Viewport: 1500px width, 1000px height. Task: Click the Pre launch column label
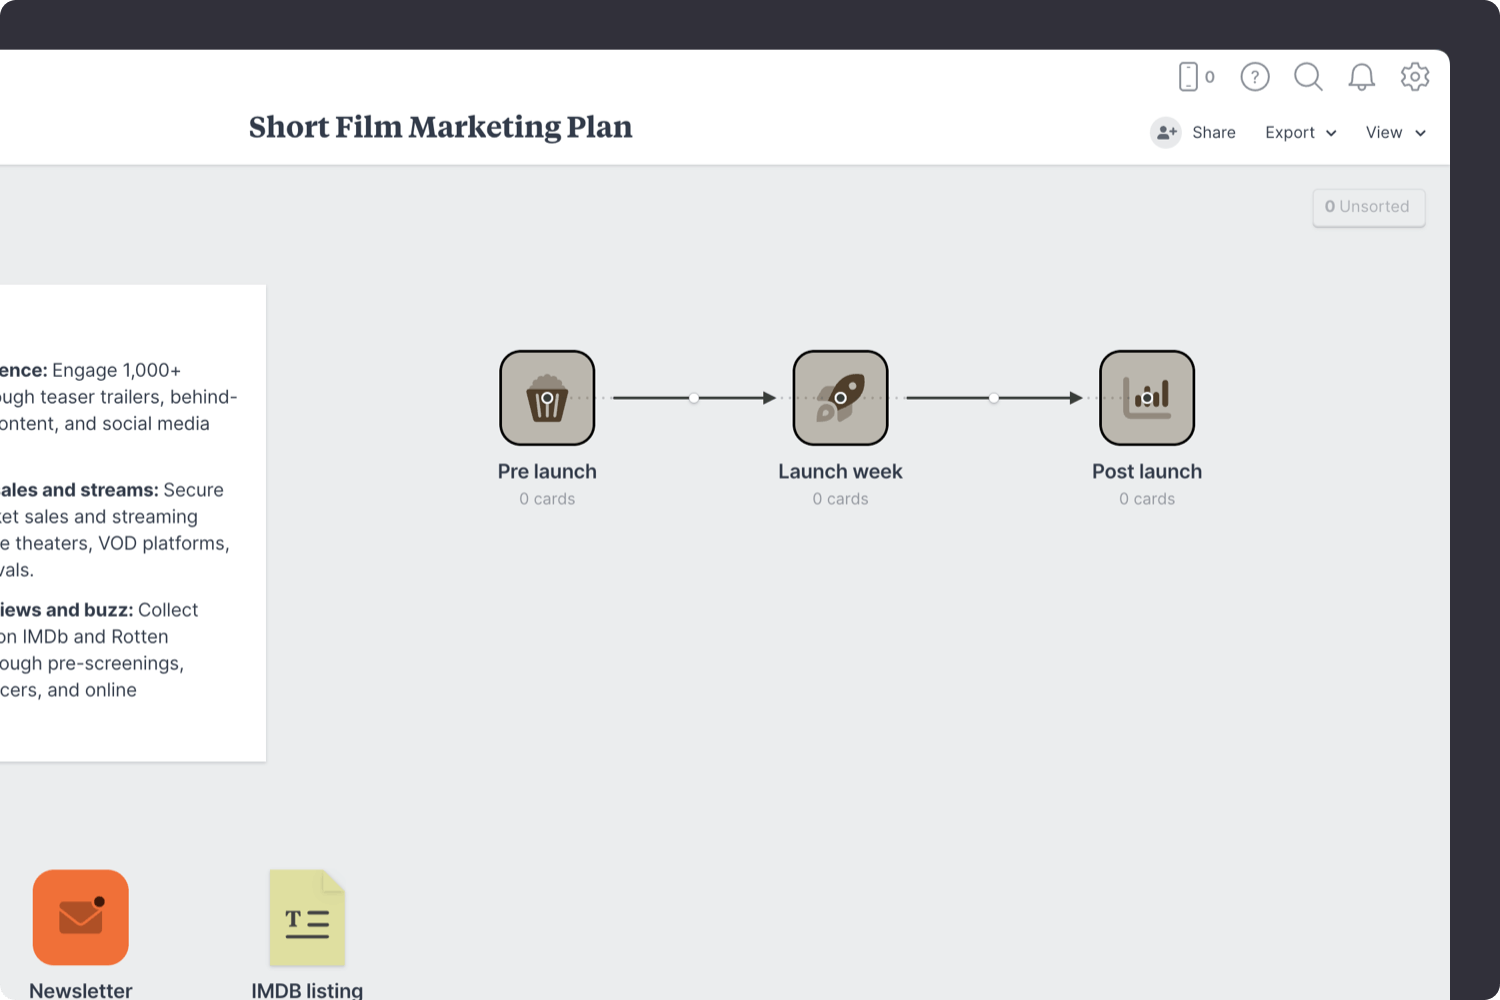tap(547, 471)
